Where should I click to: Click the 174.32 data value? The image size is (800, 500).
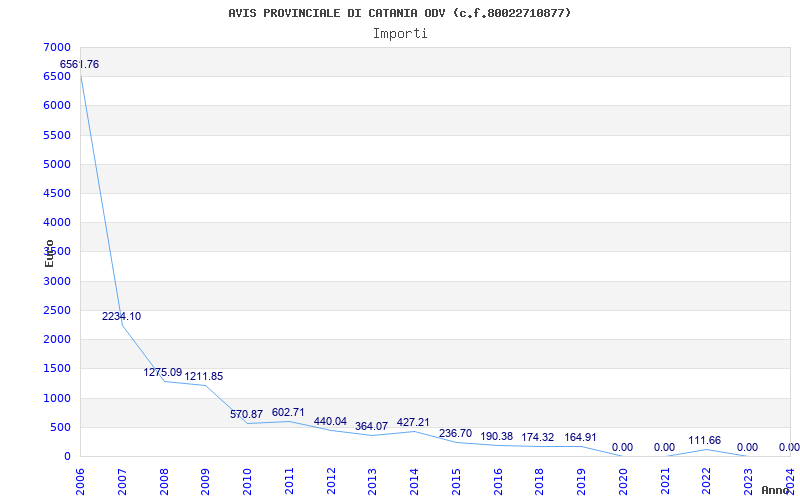click(x=538, y=437)
